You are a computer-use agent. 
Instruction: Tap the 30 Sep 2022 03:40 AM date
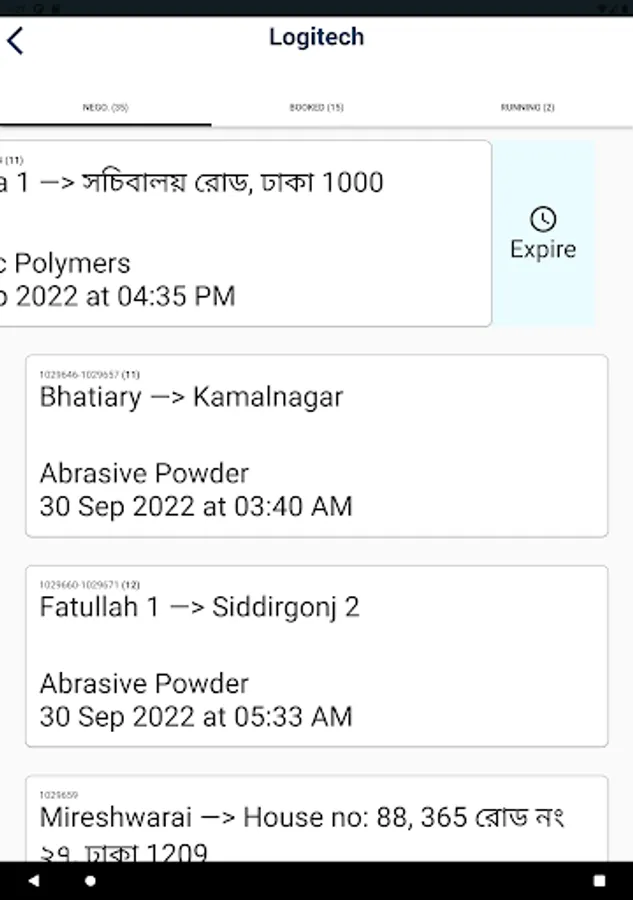[x=196, y=507]
